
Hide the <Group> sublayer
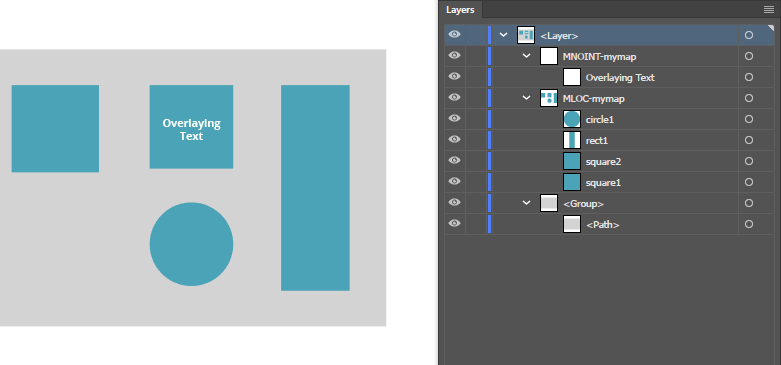click(x=454, y=202)
